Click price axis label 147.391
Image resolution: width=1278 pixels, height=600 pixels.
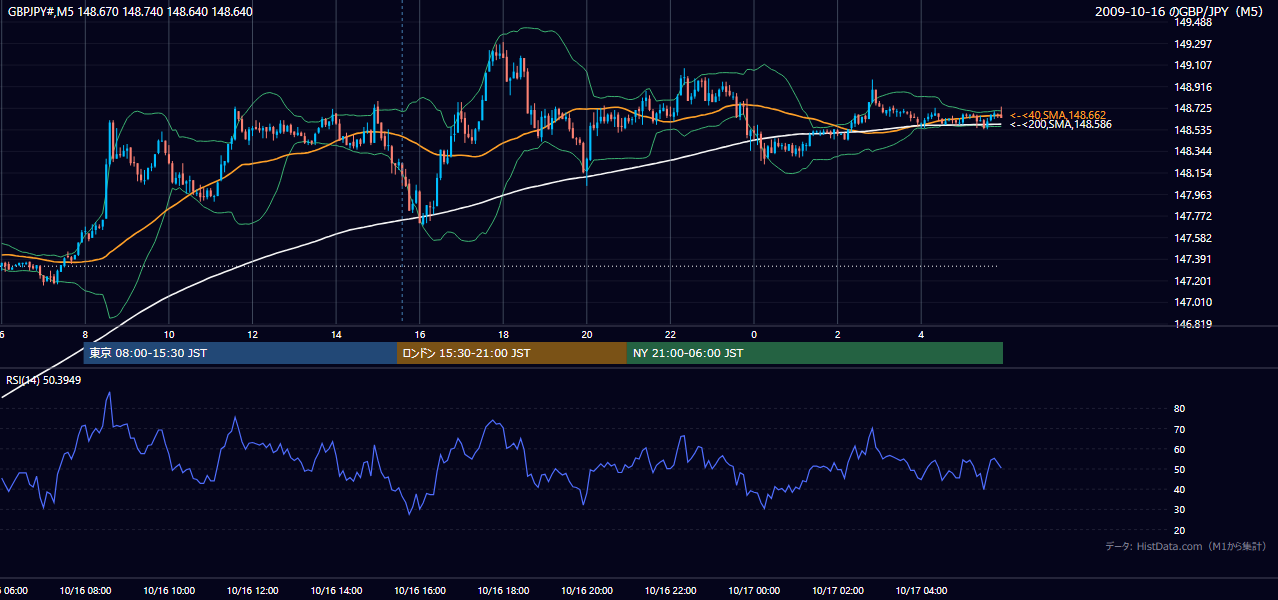pyautogui.click(x=1193, y=259)
